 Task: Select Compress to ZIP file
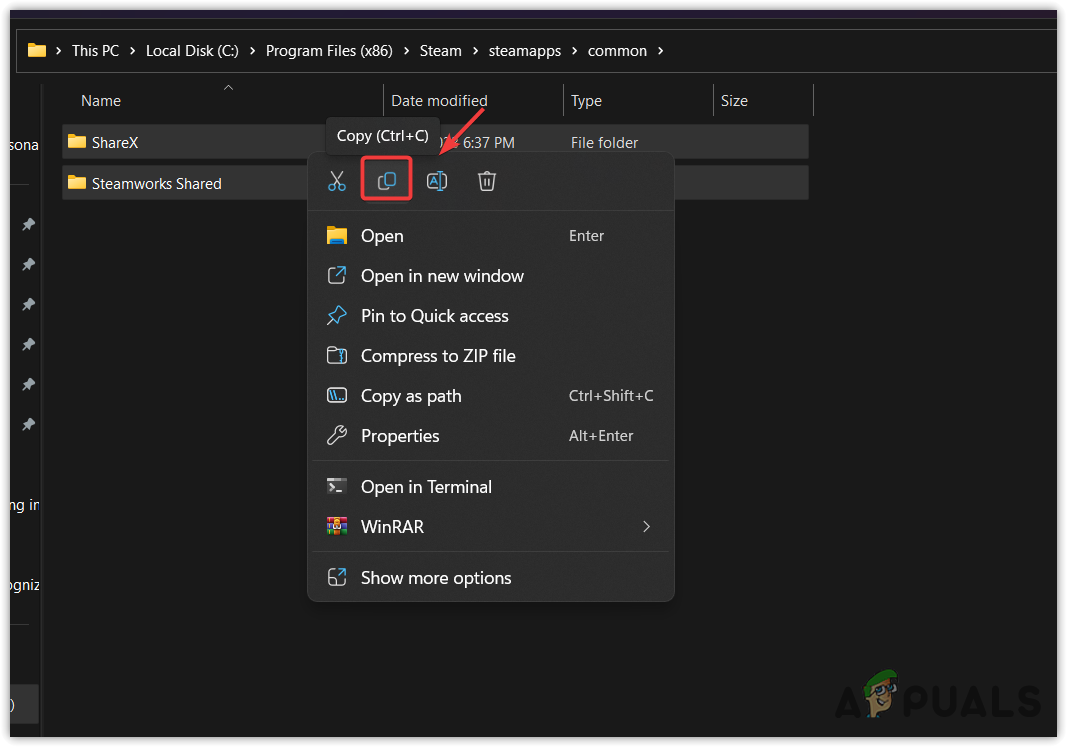pos(438,356)
